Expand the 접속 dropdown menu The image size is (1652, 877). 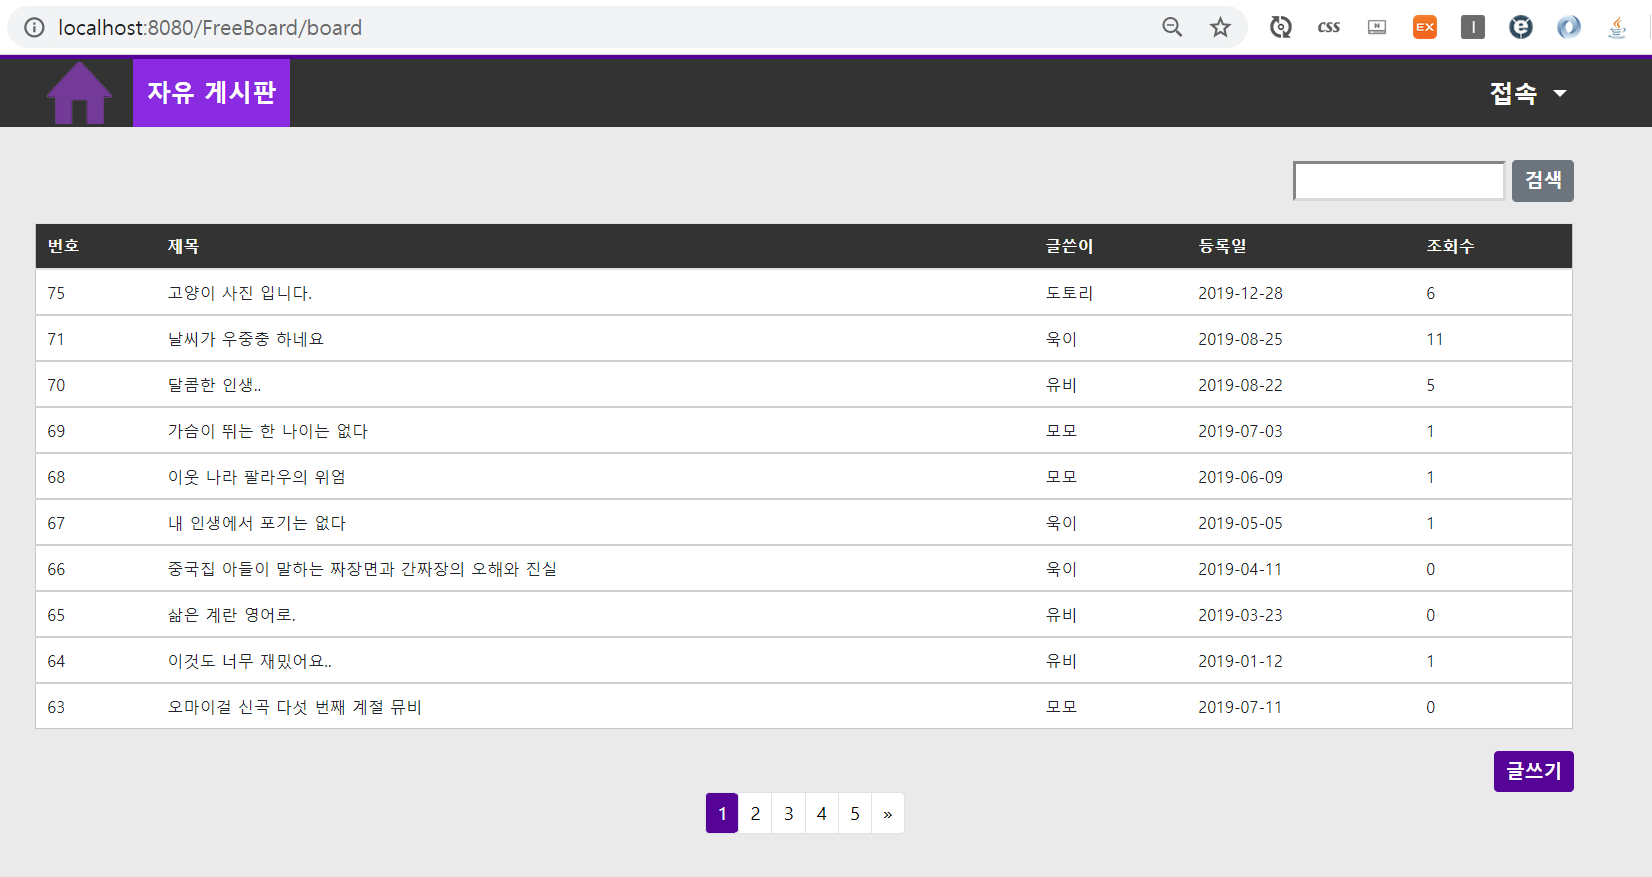(1528, 93)
